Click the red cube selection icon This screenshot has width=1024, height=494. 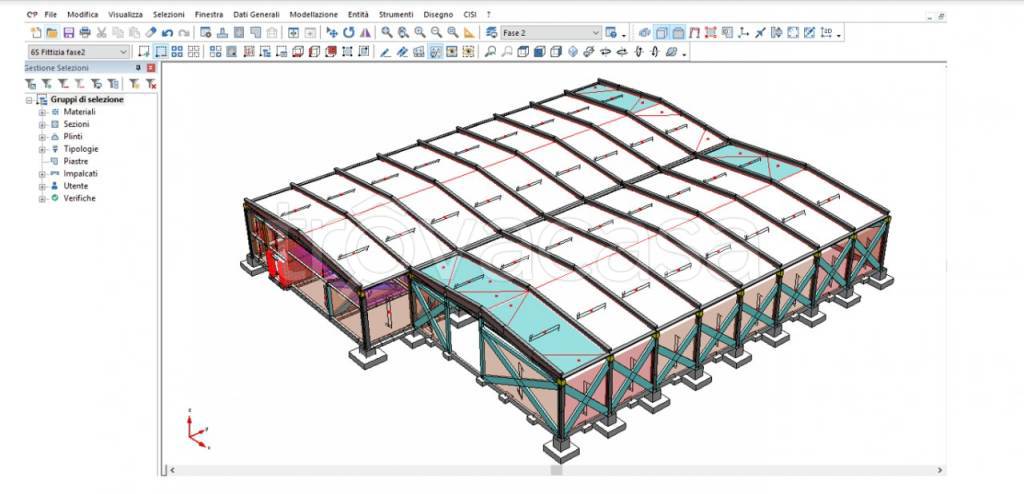pyautogui.click(x=330, y=52)
